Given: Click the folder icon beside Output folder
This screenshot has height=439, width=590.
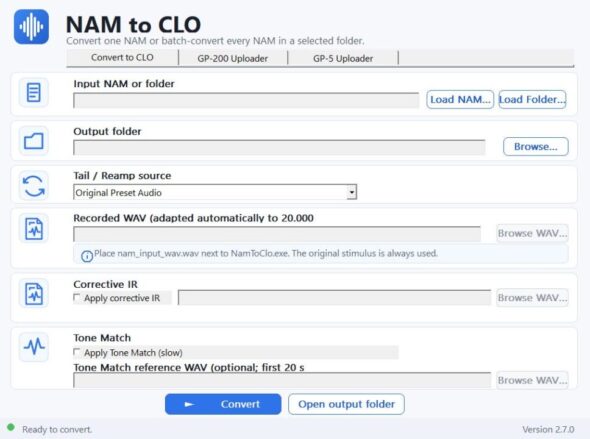Looking at the screenshot, I should 33,141.
